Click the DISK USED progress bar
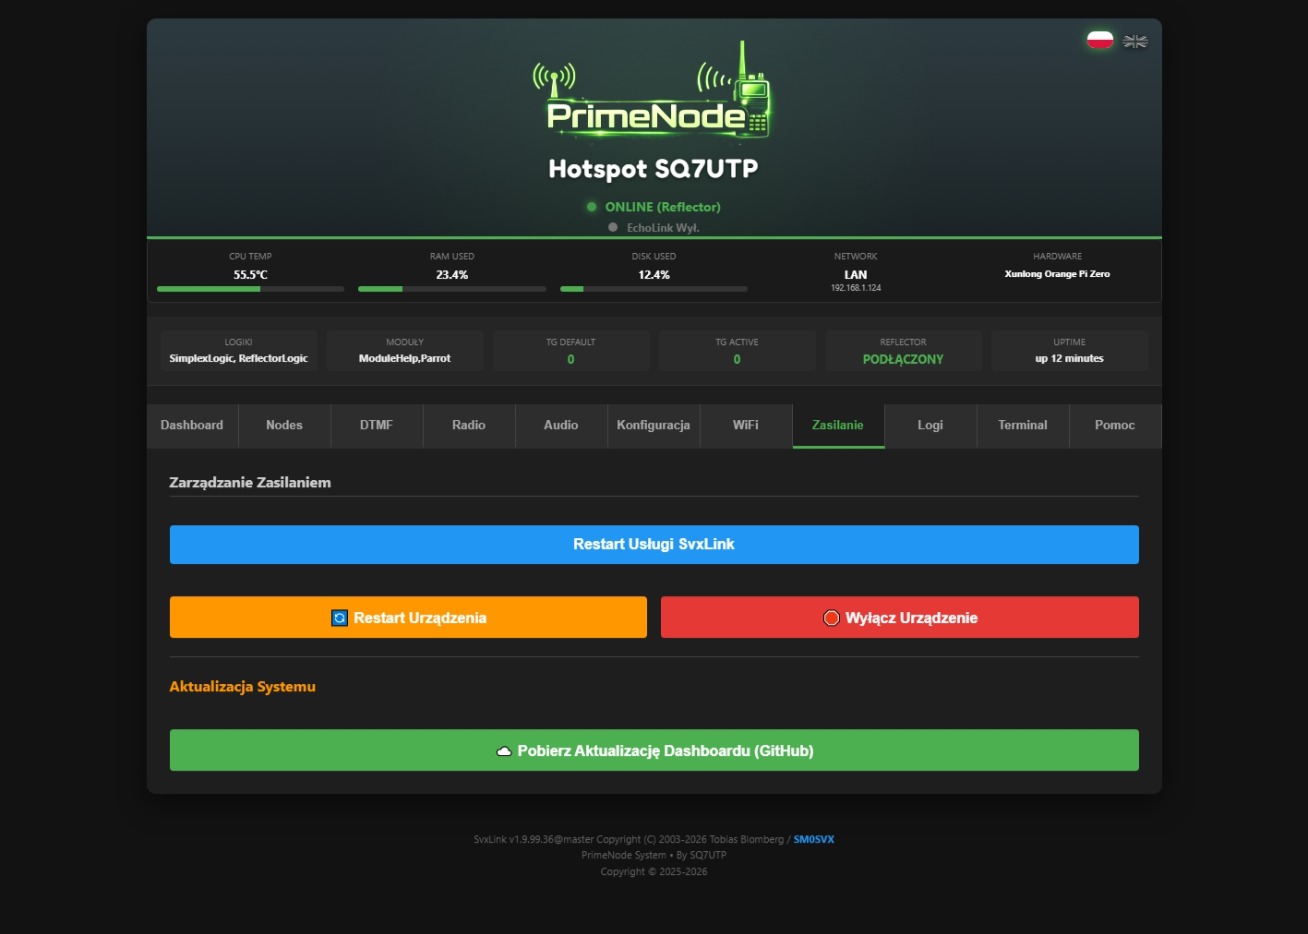Viewport: 1308px width, 934px height. pos(654,289)
